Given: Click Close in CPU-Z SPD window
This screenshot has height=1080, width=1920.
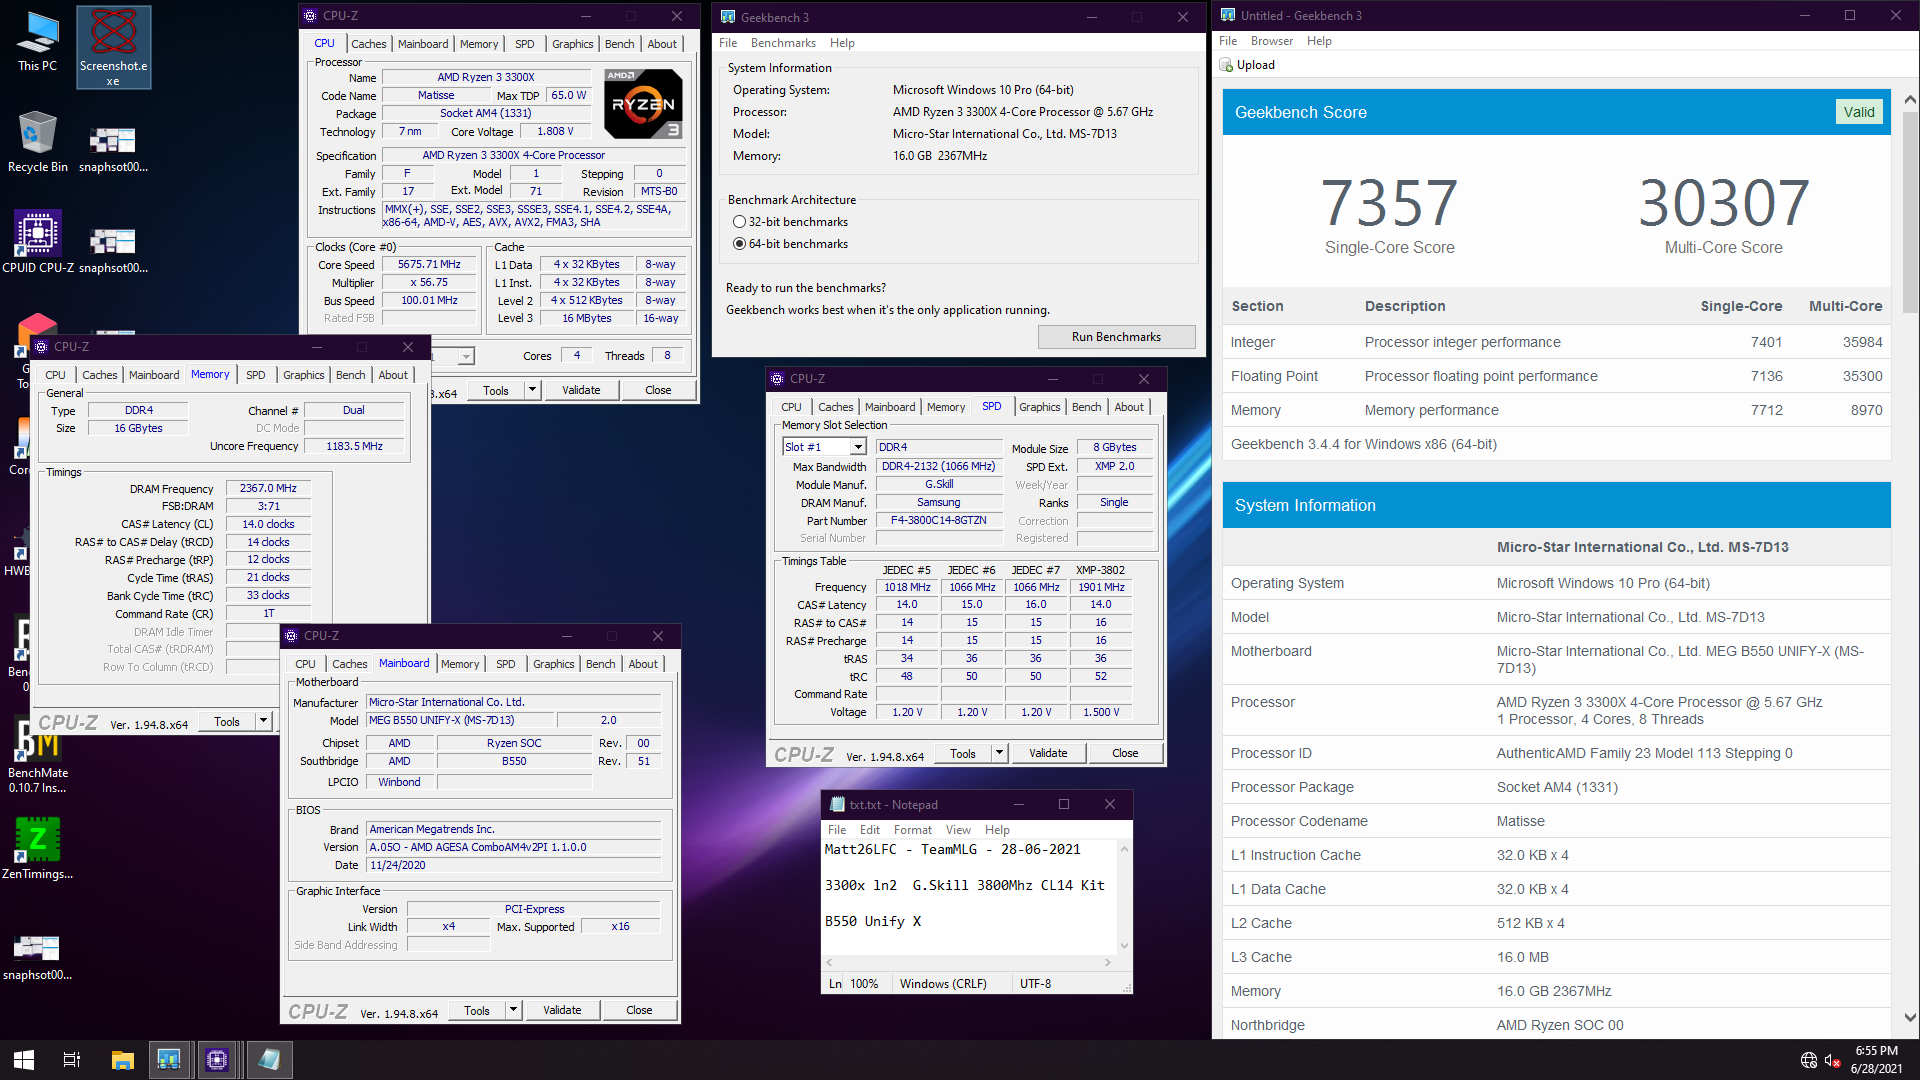Looking at the screenshot, I should (1125, 753).
